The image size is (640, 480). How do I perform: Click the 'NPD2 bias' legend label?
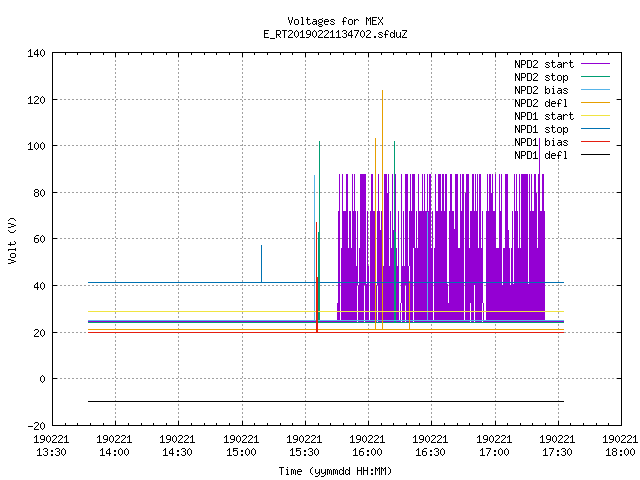click(541, 90)
